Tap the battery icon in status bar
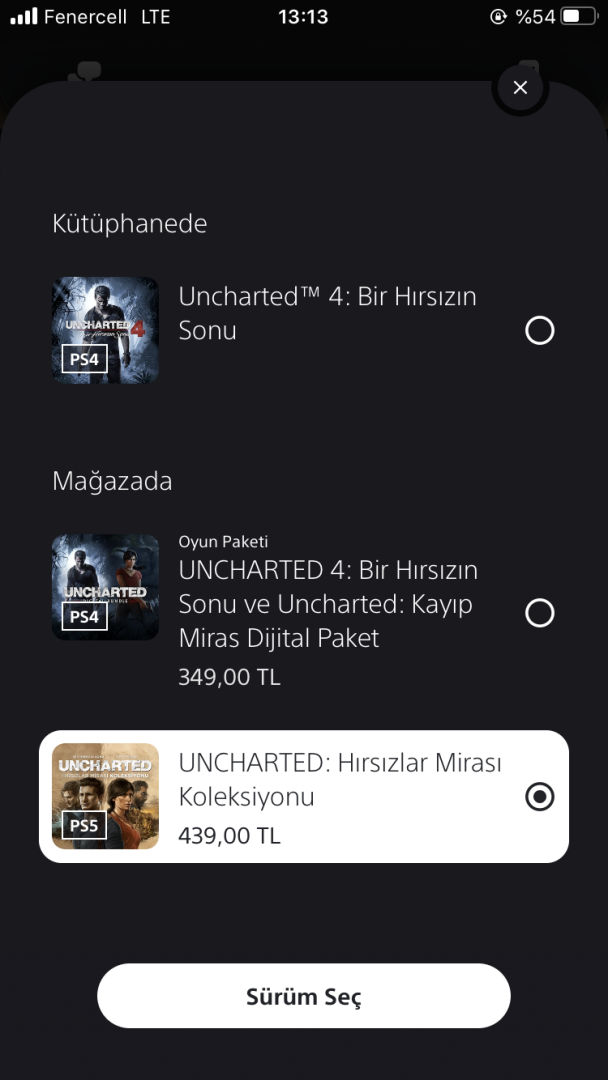608x1080 pixels. 576,17
